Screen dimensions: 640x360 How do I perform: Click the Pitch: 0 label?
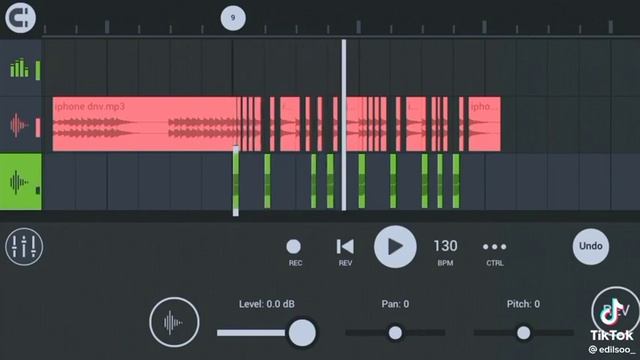tap(523, 304)
